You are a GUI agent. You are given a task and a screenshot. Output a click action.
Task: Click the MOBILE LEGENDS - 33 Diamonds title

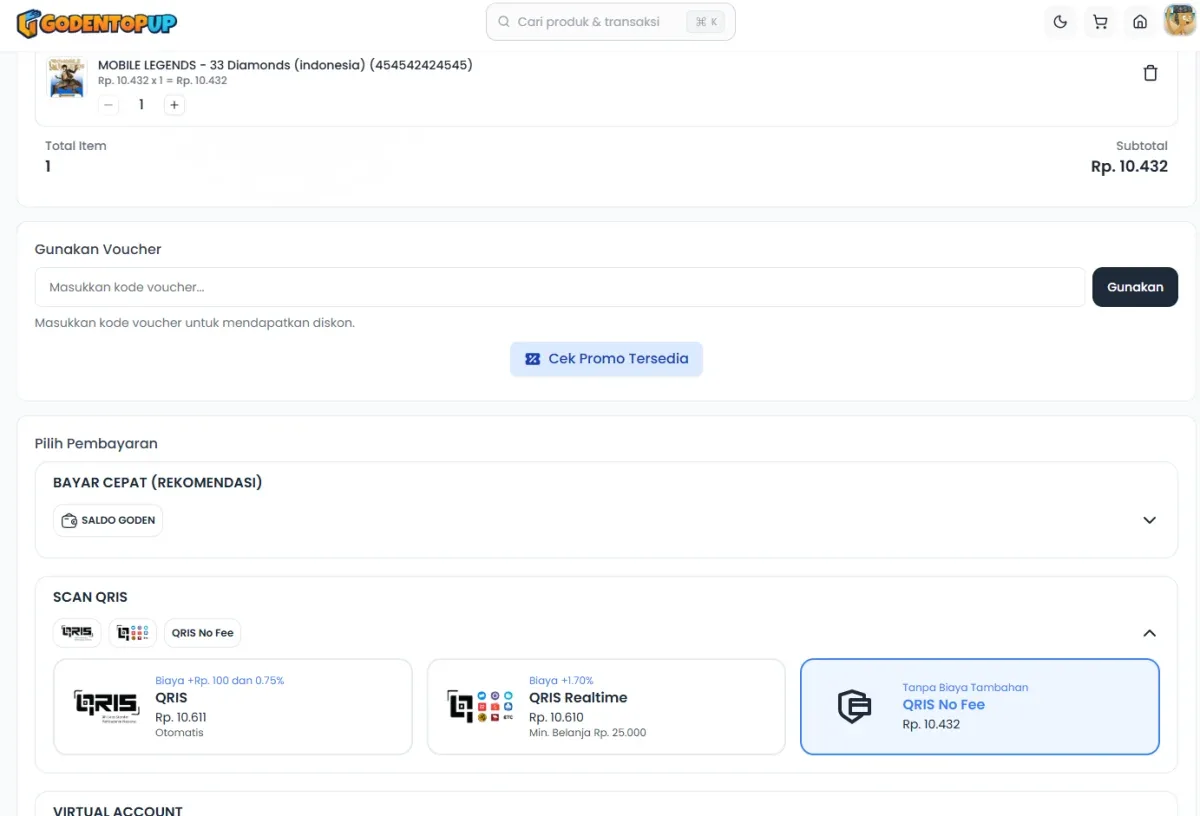pos(285,65)
